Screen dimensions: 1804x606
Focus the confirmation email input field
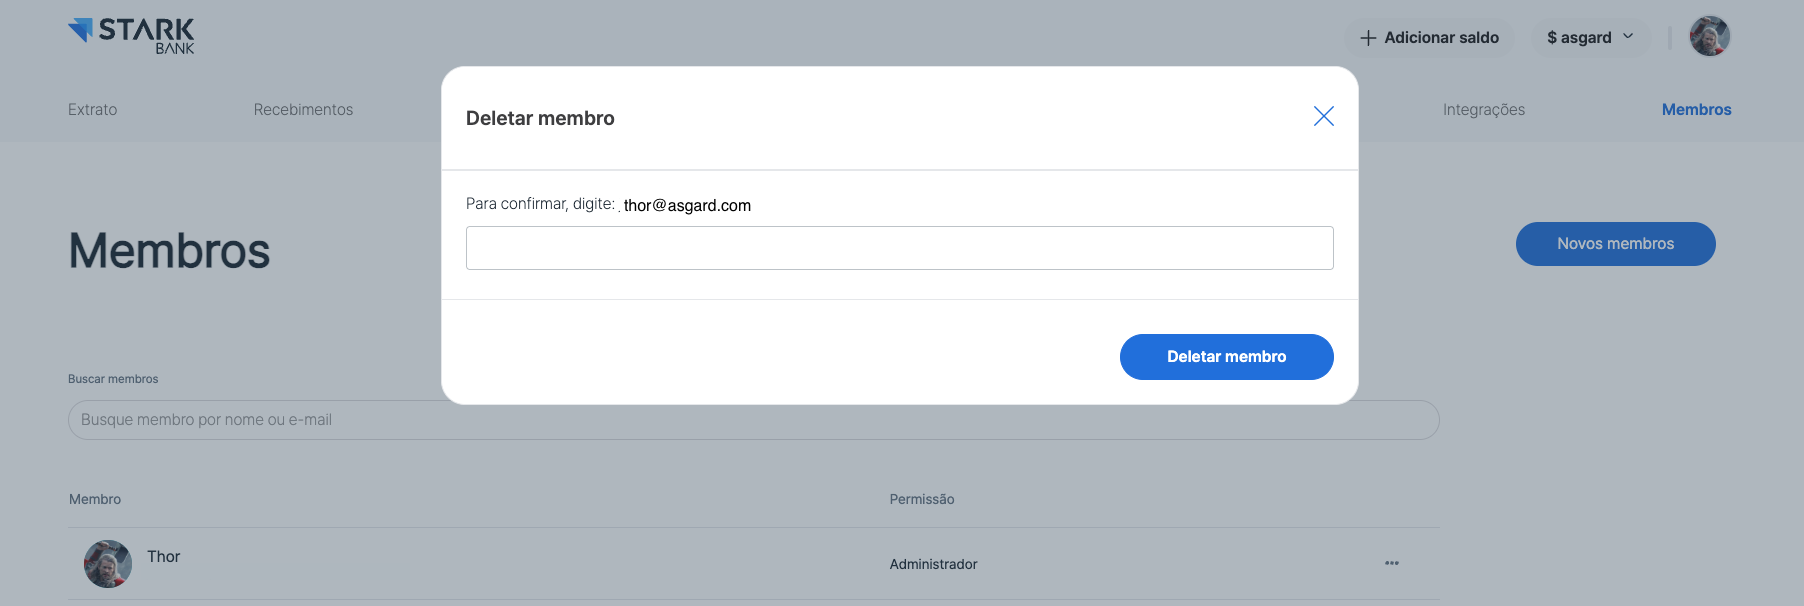[899, 248]
